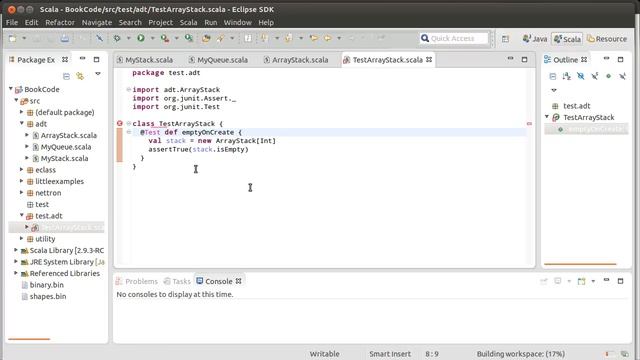Collapse the import section fold in editor
The image size is (640, 360).
129,89
